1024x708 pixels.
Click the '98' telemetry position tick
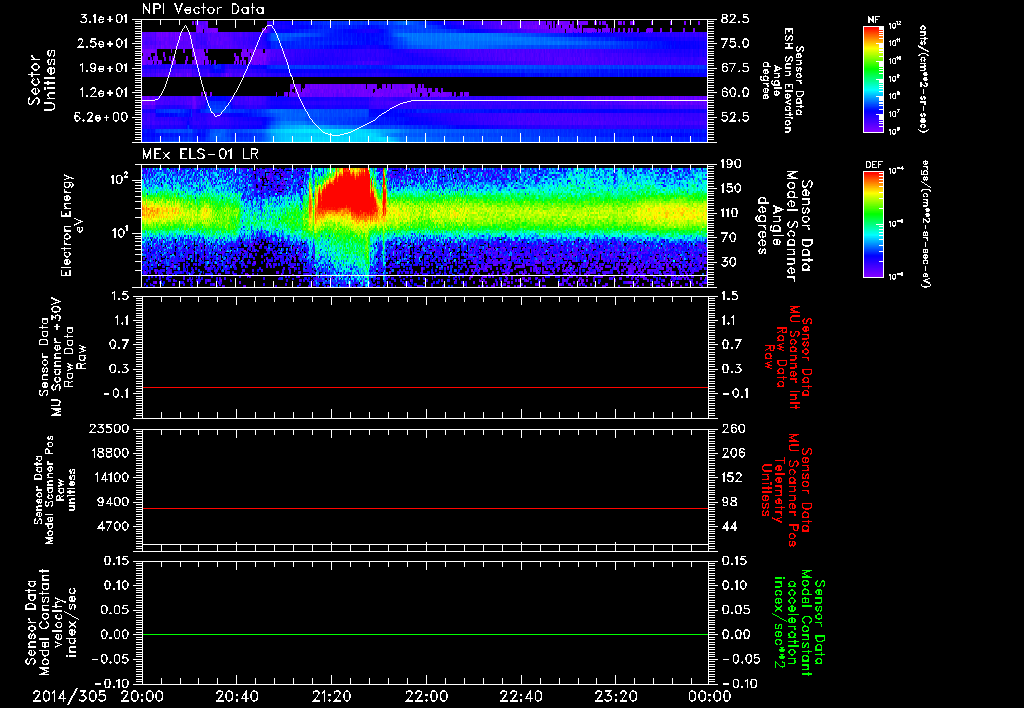point(729,502)
